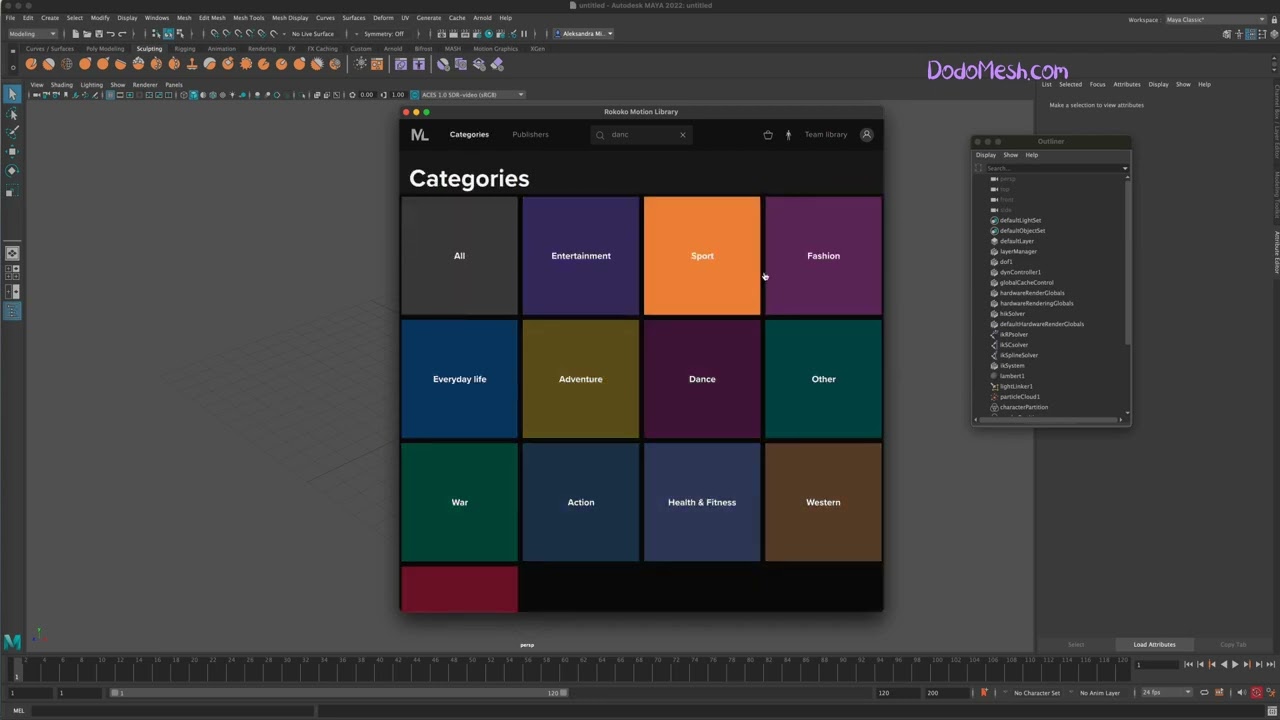1280x720 pixels.
Task: Open the No Character Set dropdown
Action: [x=1036, y=692]
